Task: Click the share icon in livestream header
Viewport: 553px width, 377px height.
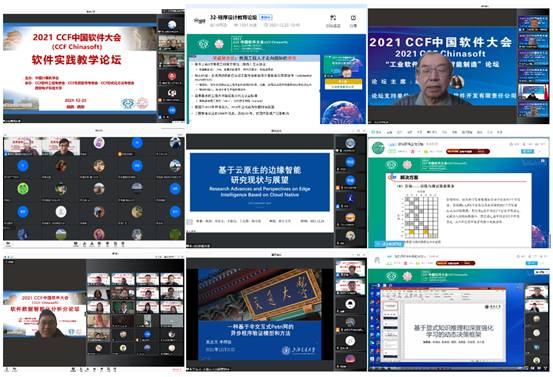Action: pos(353,18)
